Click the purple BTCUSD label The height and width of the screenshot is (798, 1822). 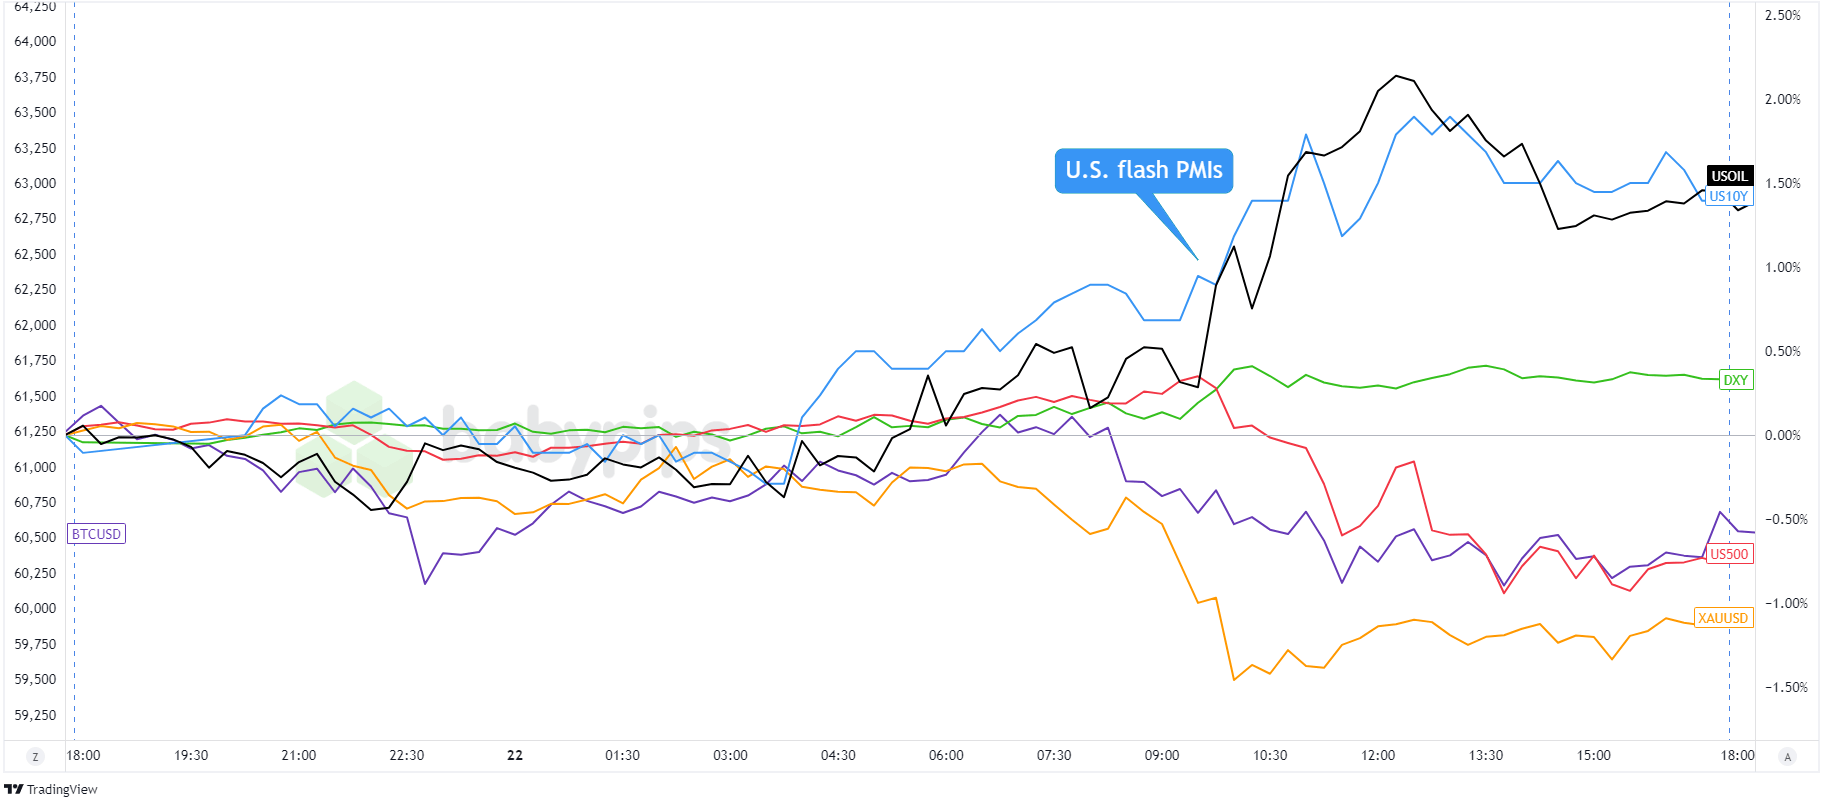tap(96, 534)
